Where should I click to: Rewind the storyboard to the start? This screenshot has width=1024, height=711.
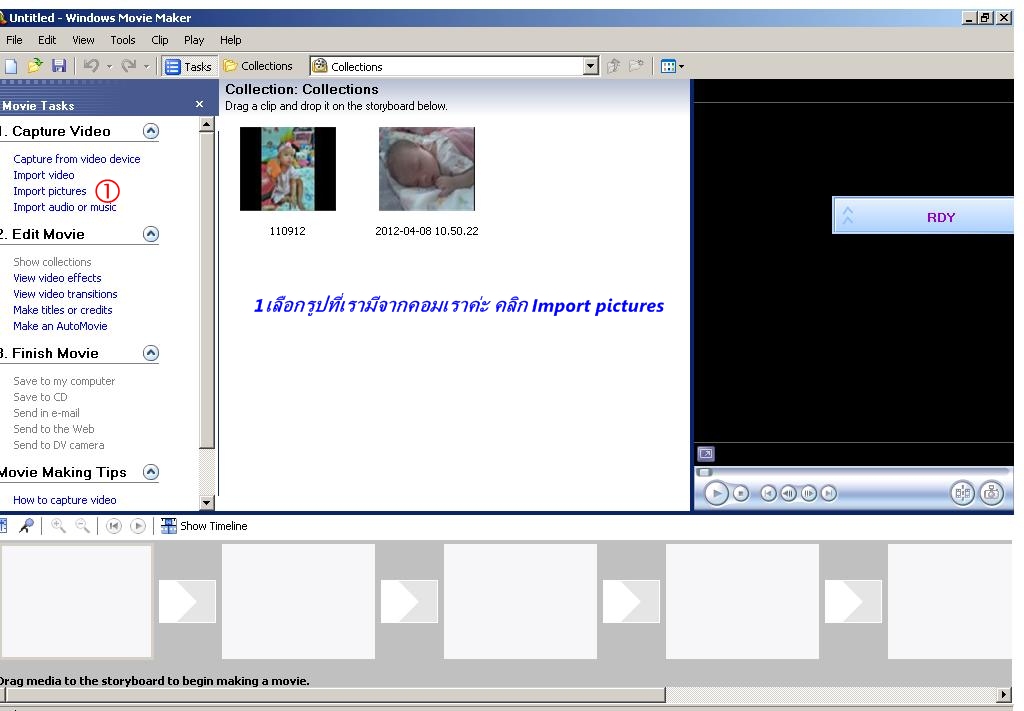[114, 526]
